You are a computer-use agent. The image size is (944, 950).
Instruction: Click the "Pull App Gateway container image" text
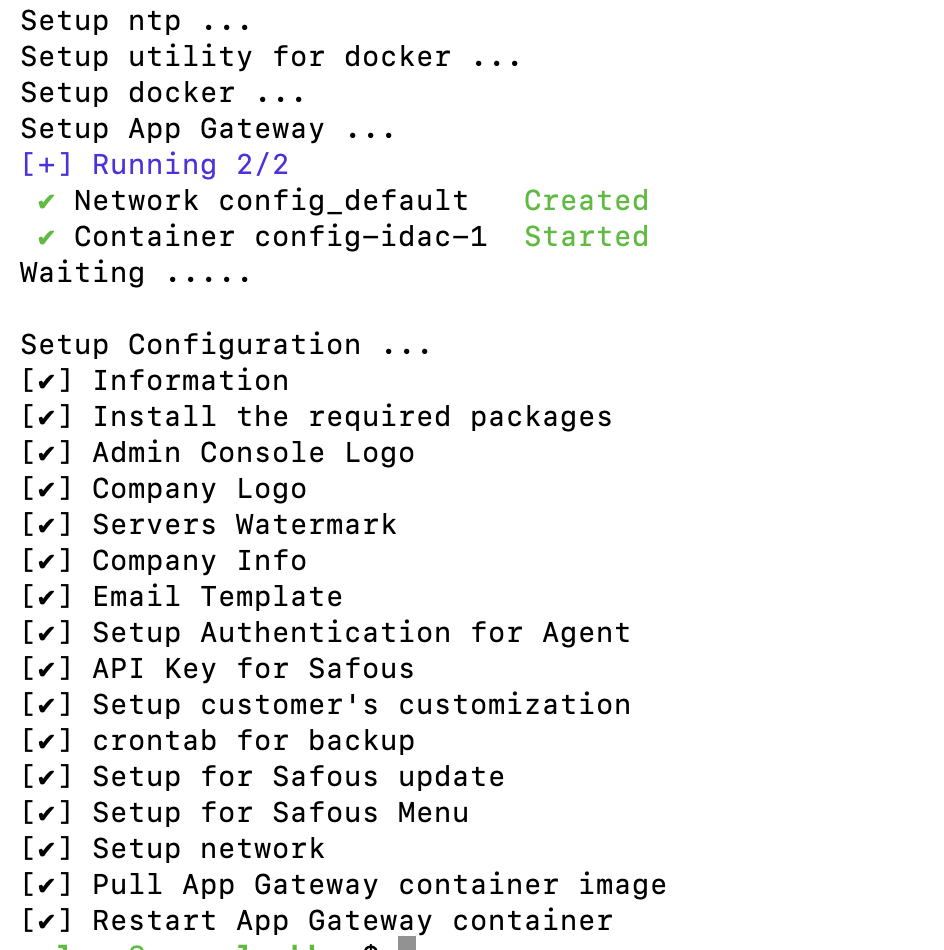(379, 885)
